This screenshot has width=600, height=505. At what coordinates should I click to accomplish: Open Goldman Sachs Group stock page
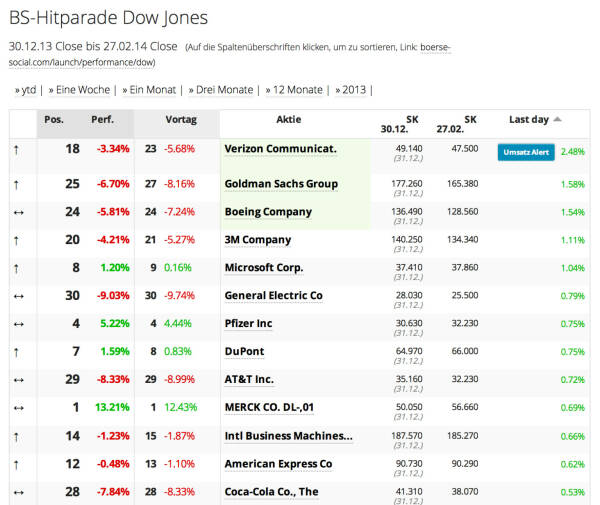[x=281, y=184]
